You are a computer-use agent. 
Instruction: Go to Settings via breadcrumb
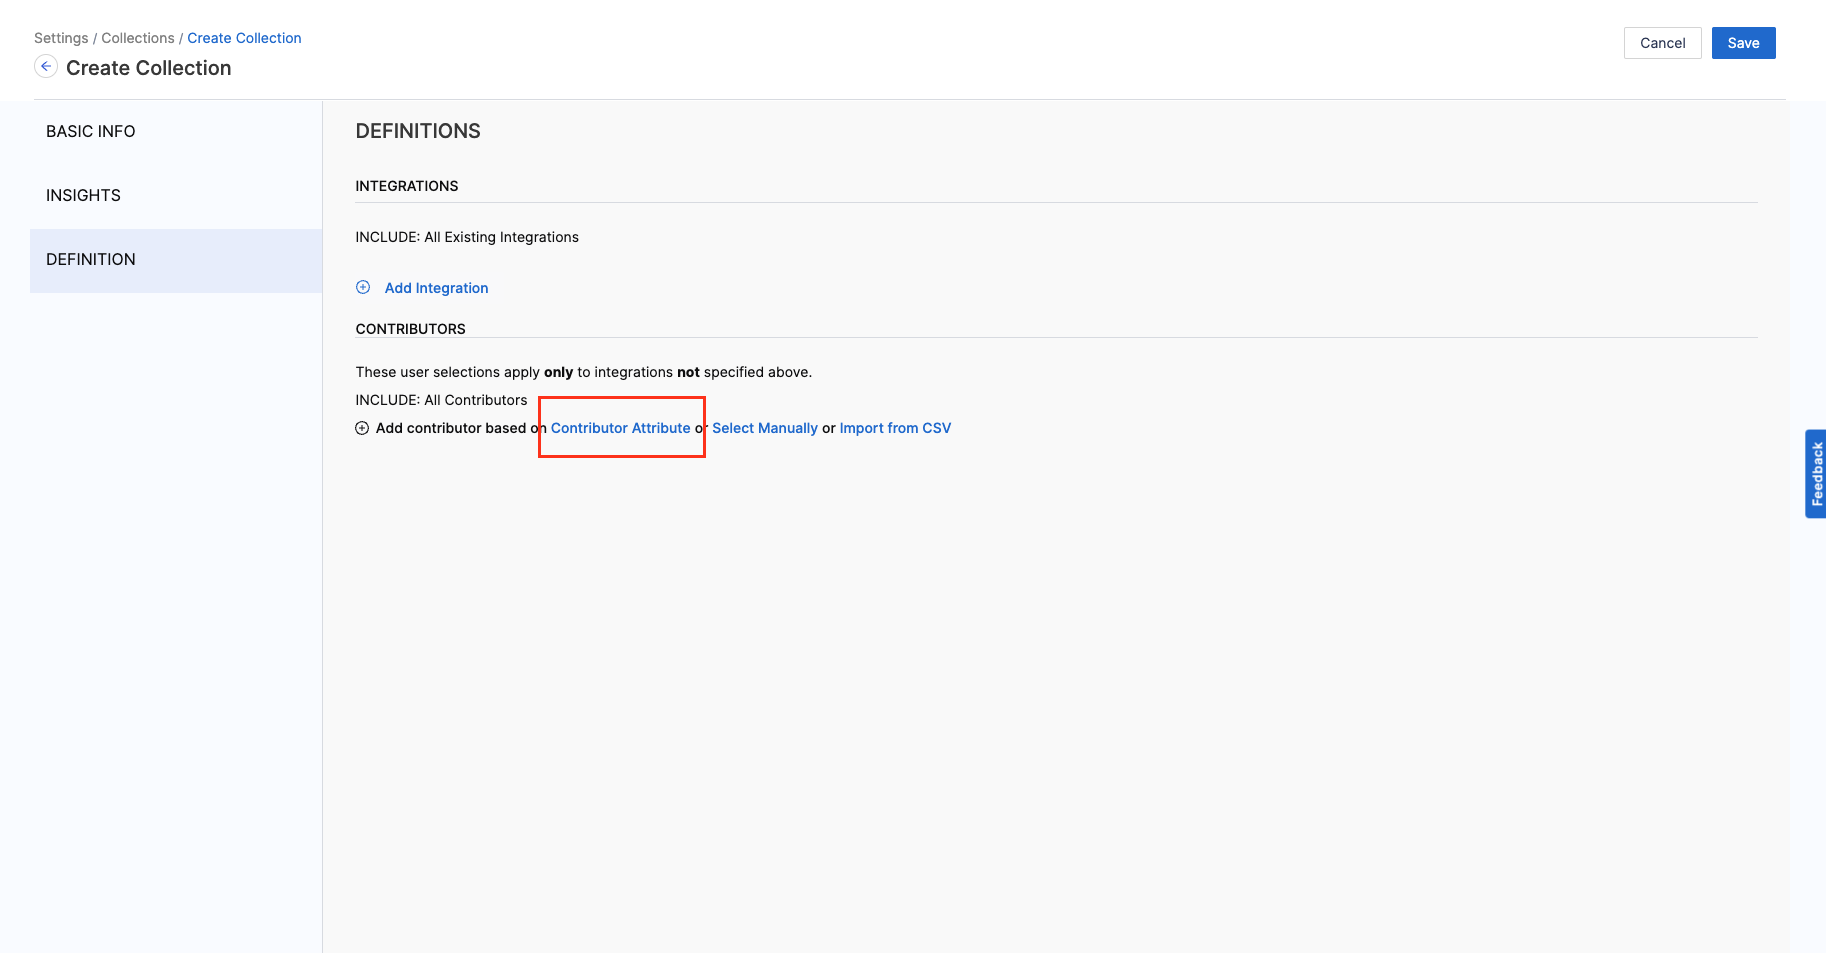click(x=61, y=38)
